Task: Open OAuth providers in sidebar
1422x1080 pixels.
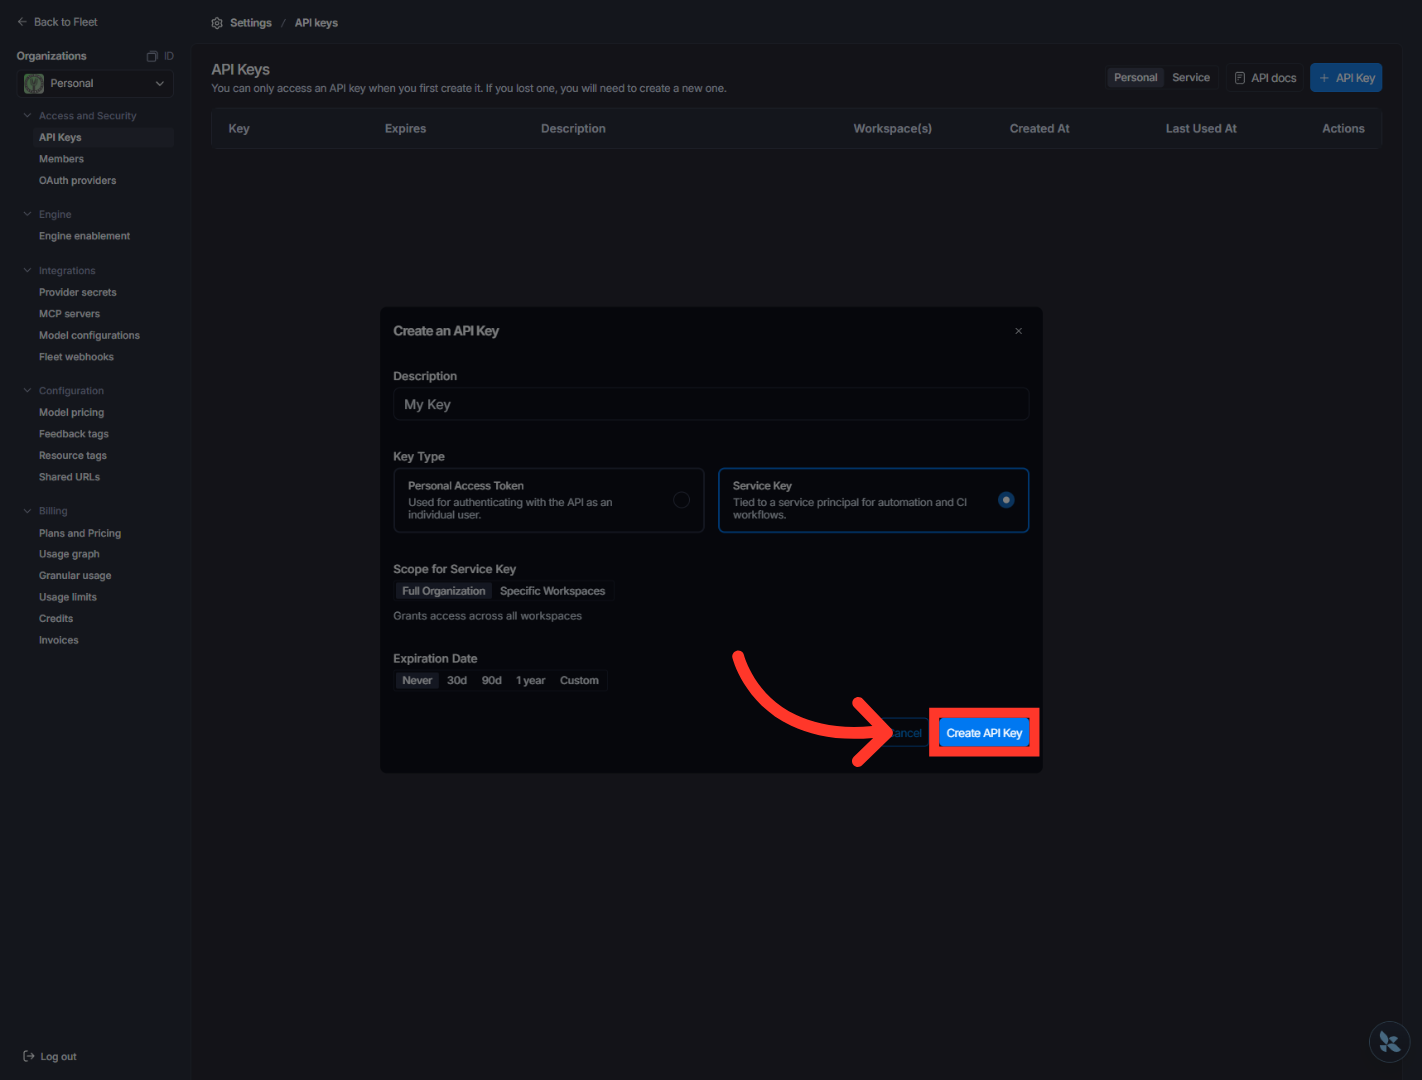Action: (77, 181)
